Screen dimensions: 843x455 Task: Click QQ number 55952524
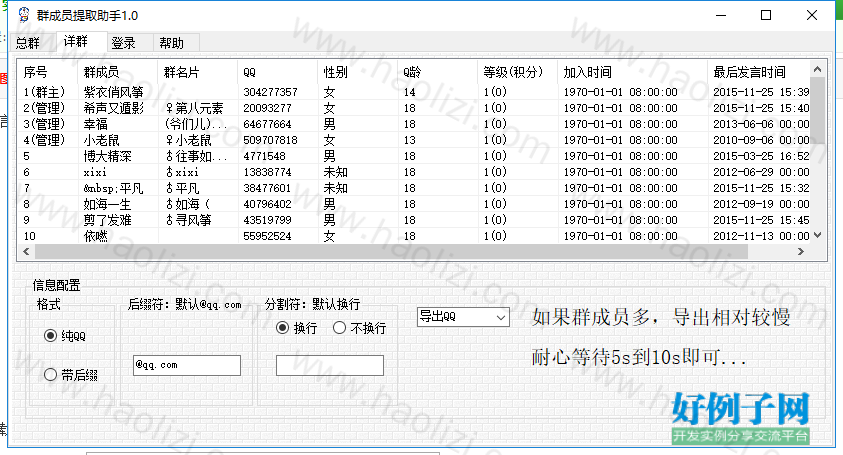[x=267, y=236]
